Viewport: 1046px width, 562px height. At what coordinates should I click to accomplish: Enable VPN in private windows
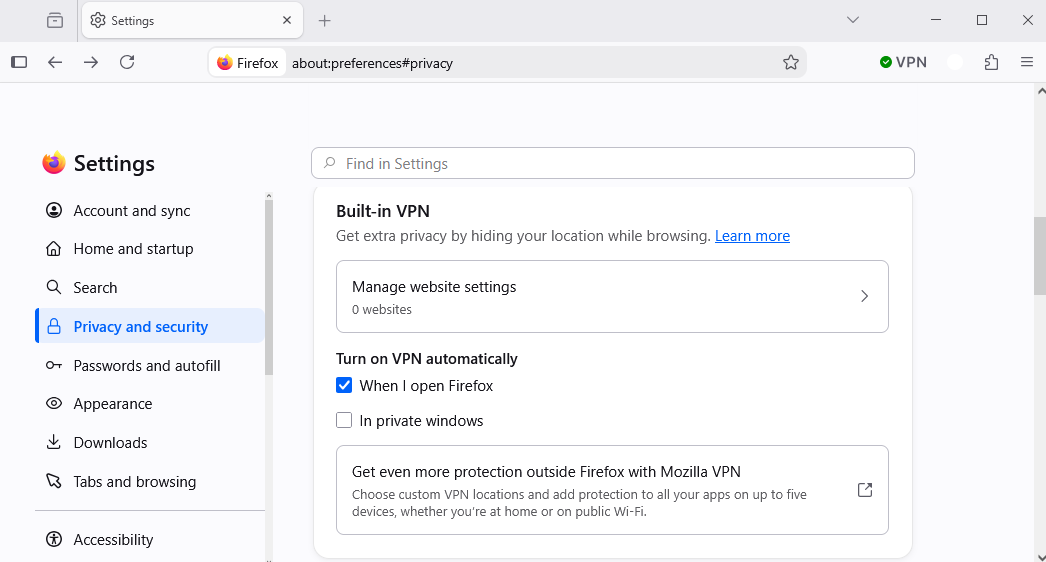tap(344, 420)
